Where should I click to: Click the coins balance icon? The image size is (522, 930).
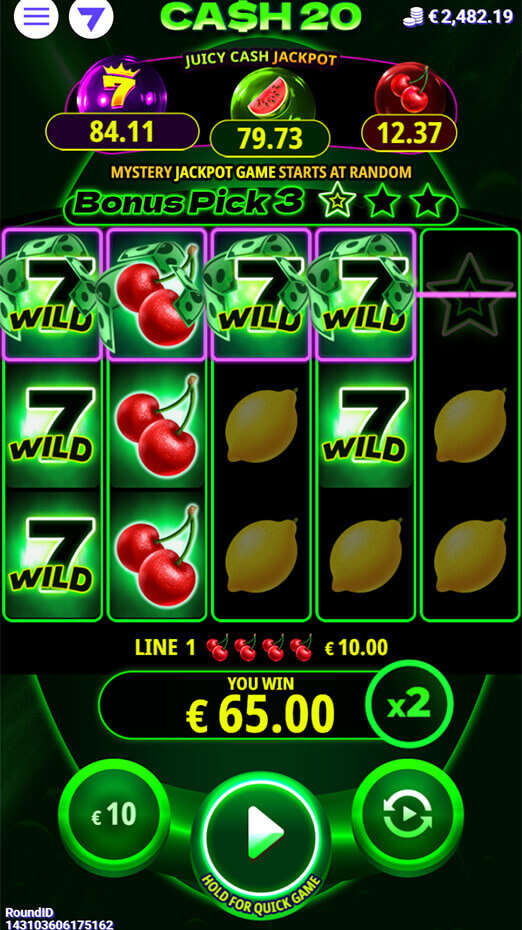pos(413,17)
